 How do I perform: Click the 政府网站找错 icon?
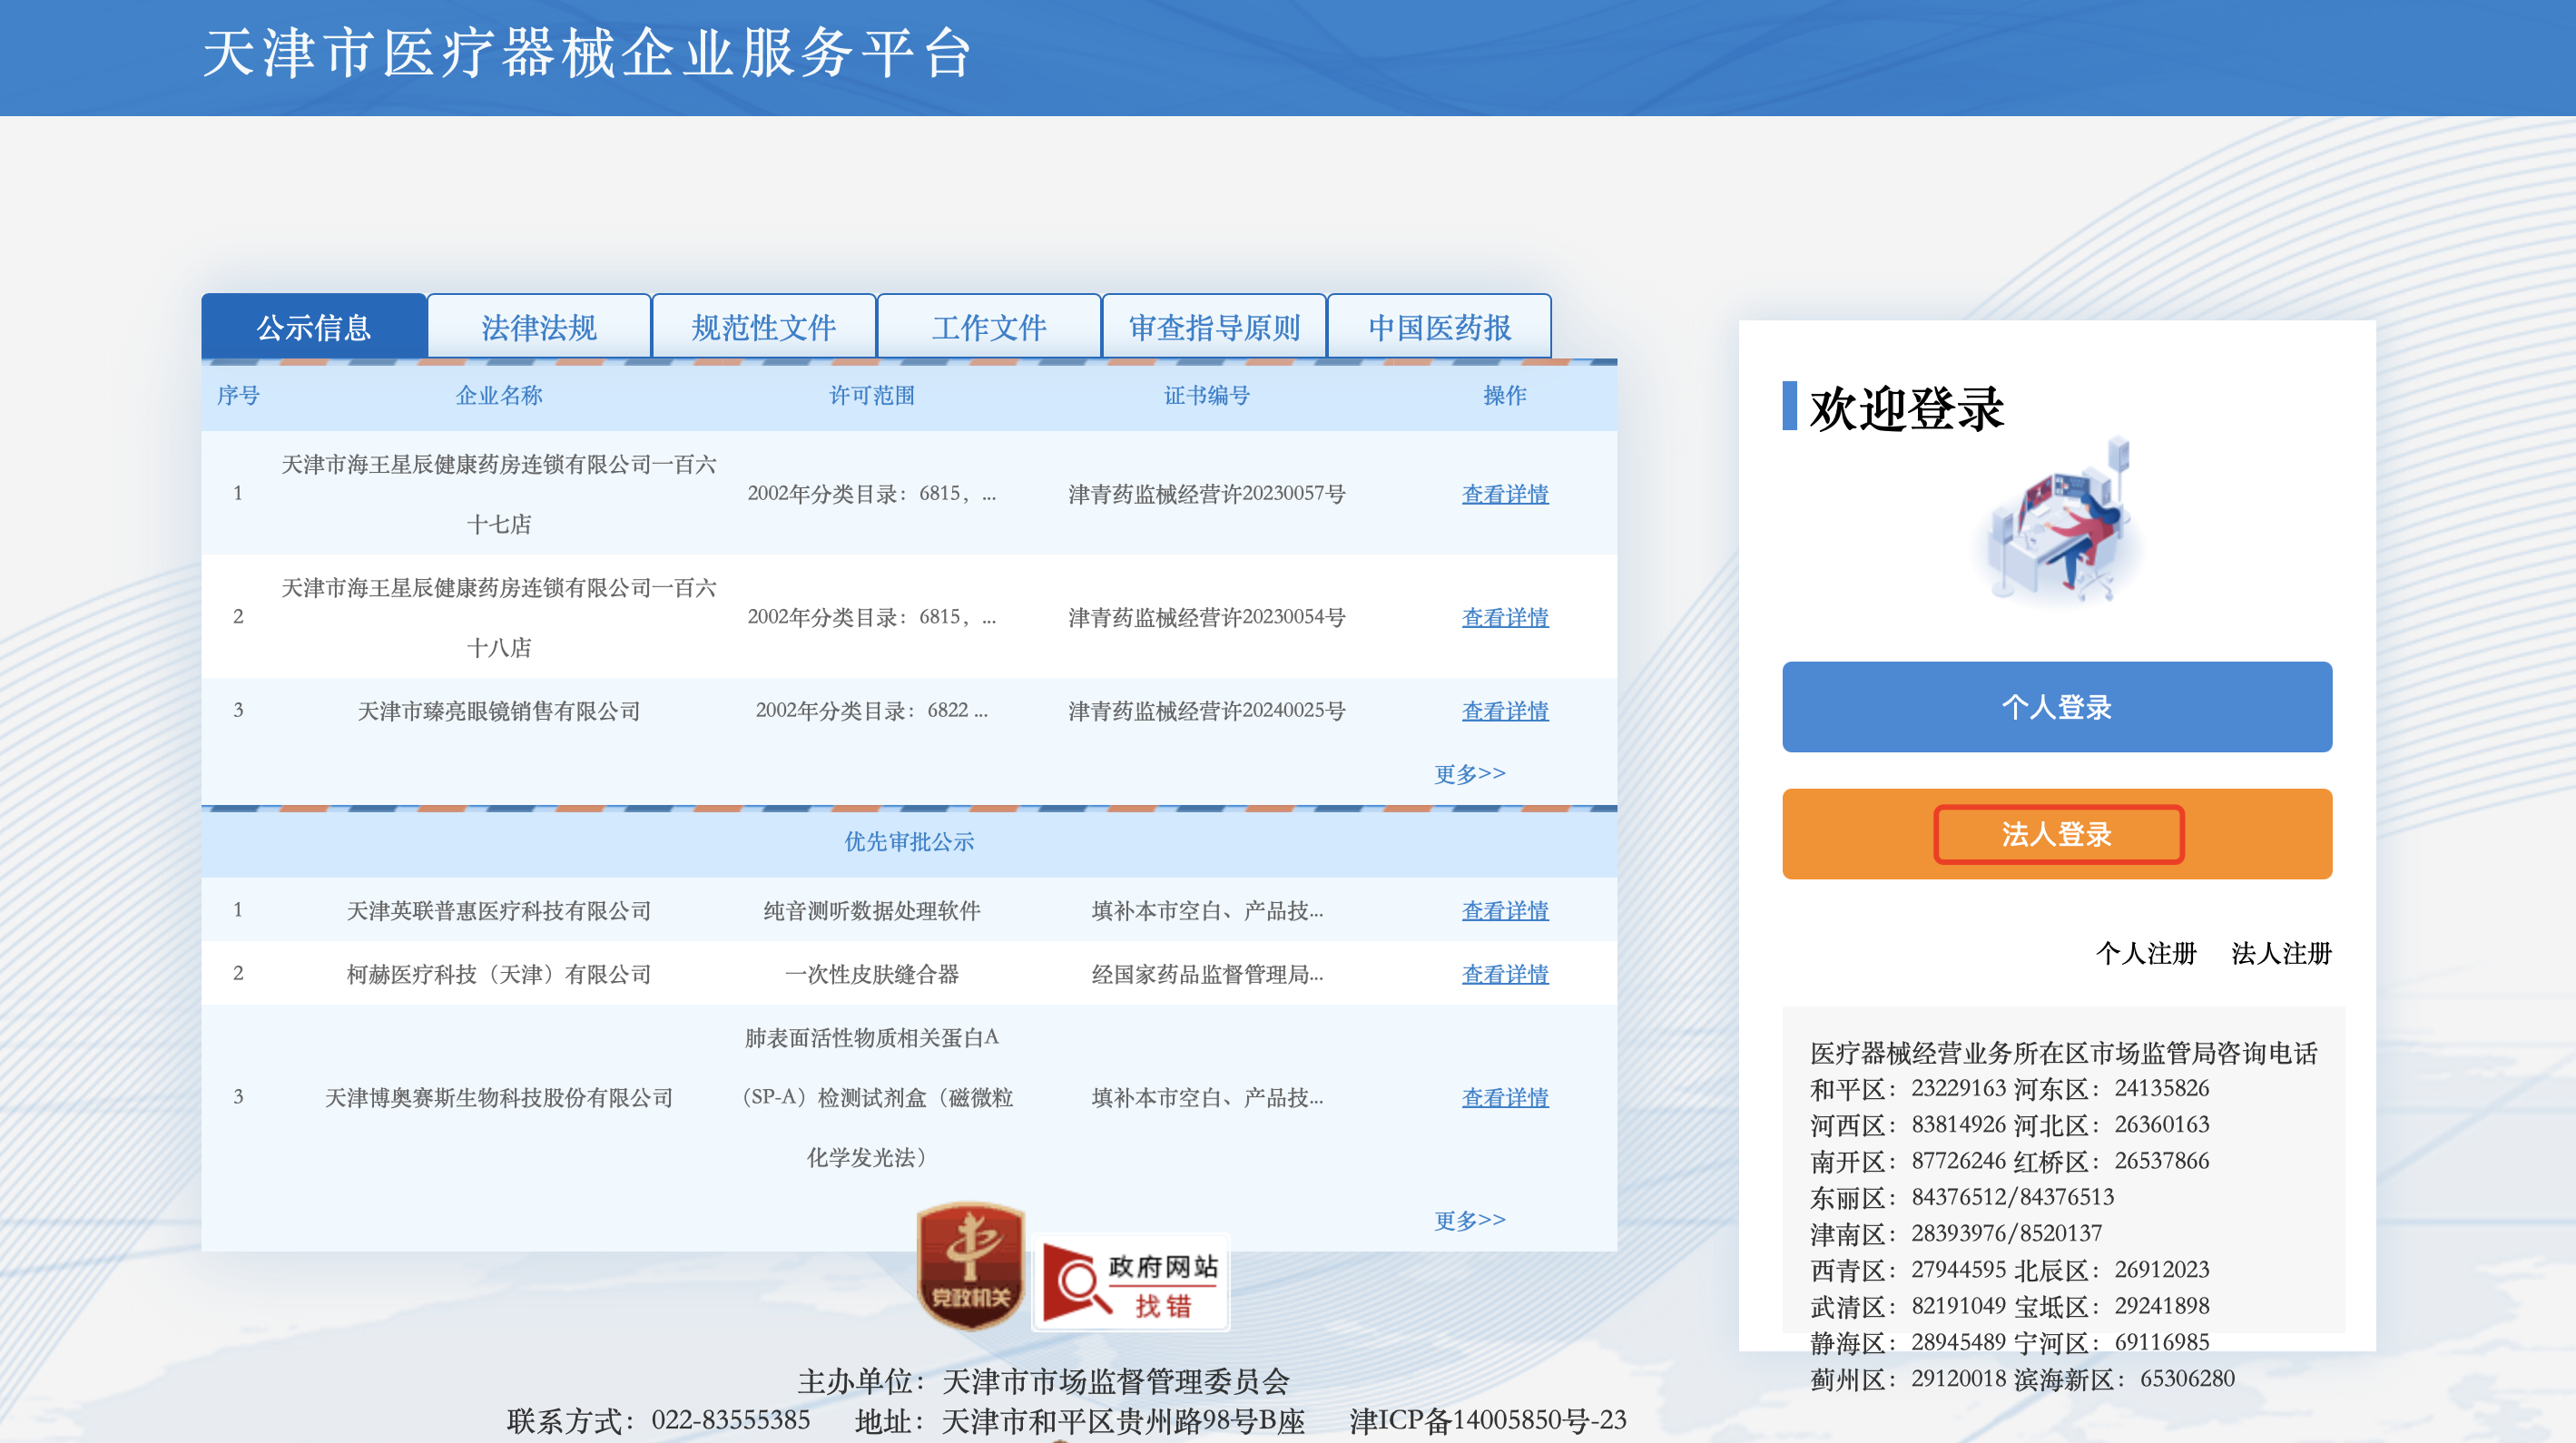[x=1131, y=1283]
